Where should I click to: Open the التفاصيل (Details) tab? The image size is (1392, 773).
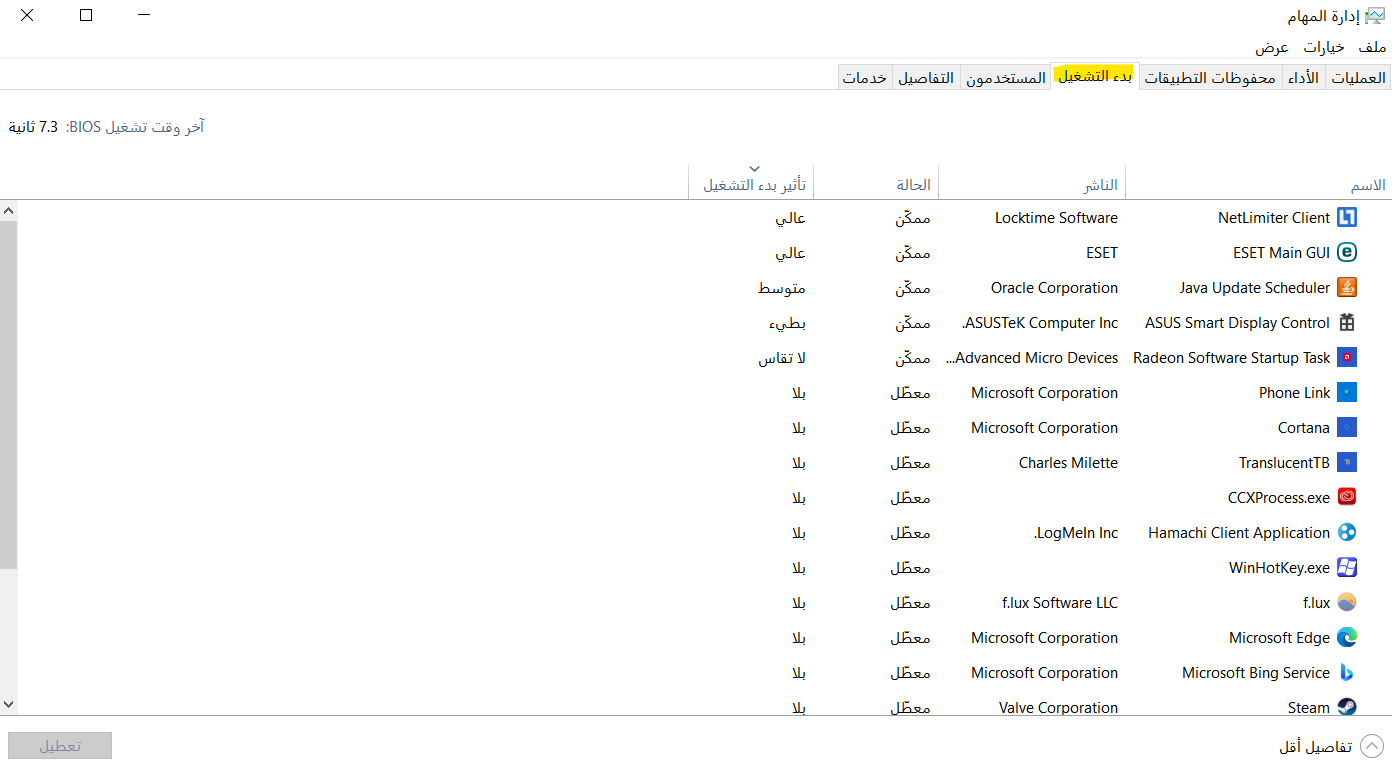[926, 78]
